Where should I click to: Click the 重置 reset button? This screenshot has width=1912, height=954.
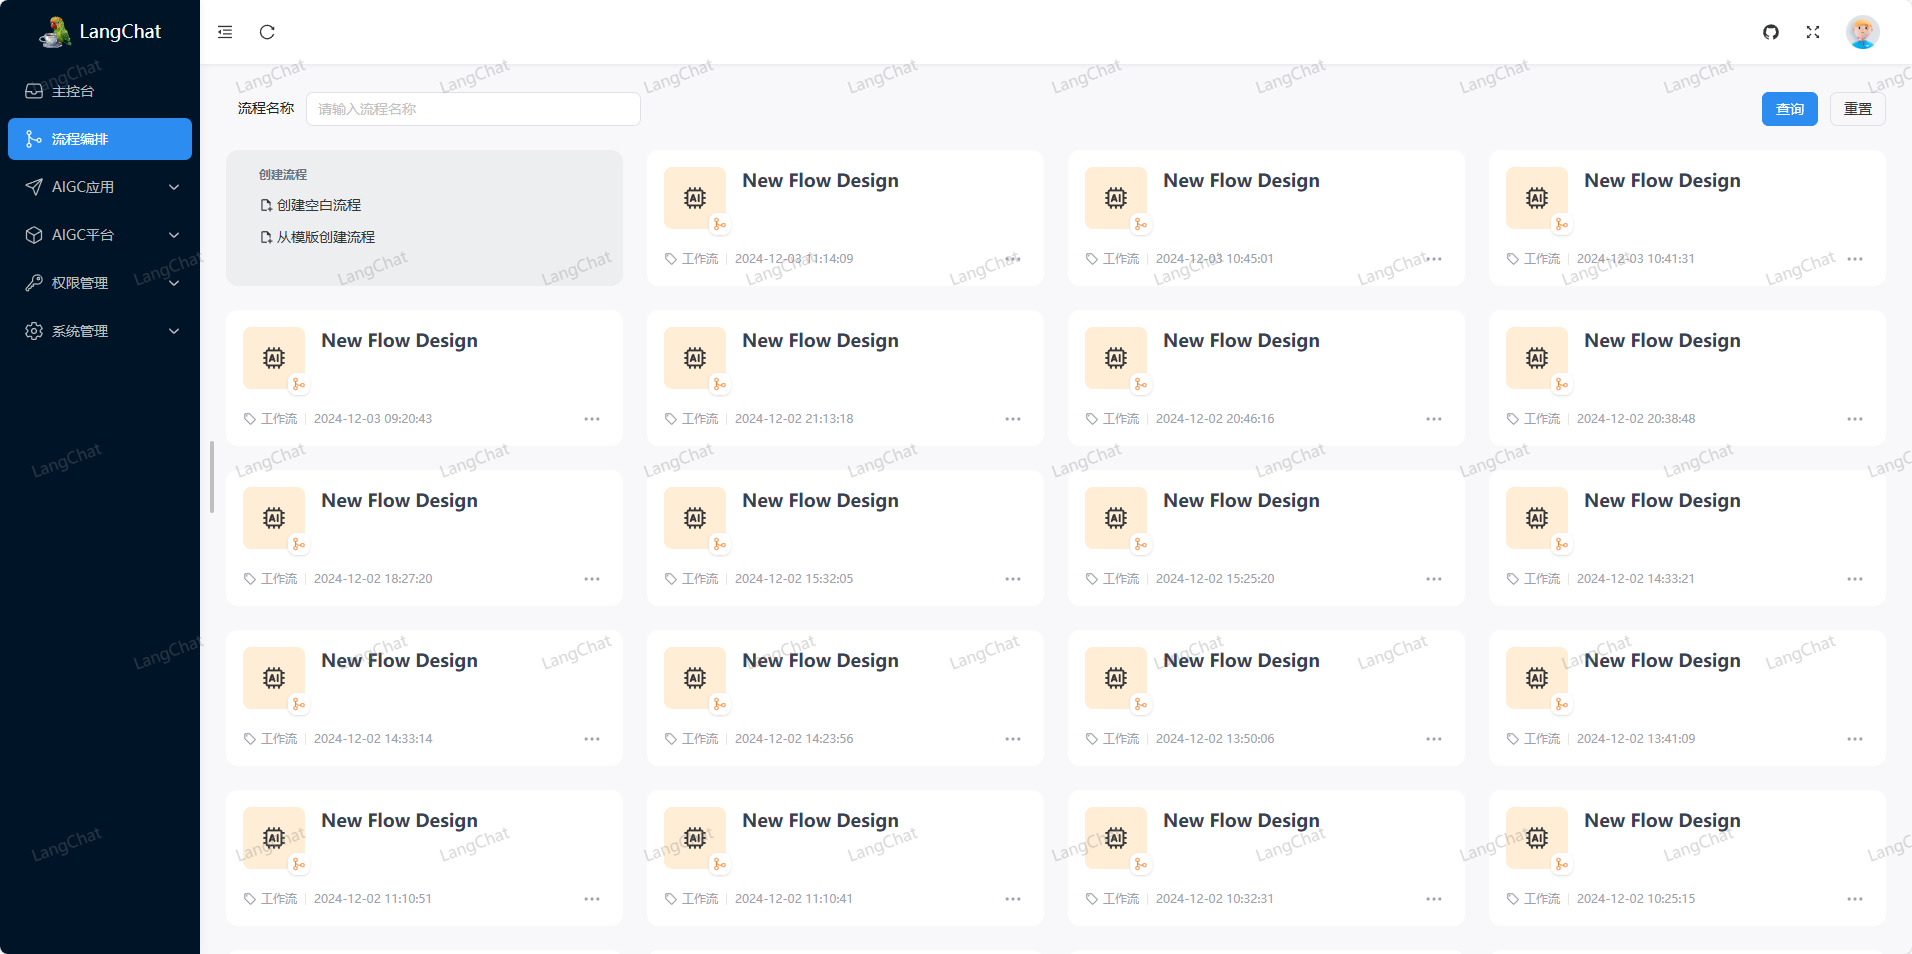(x=1858, y=109)
